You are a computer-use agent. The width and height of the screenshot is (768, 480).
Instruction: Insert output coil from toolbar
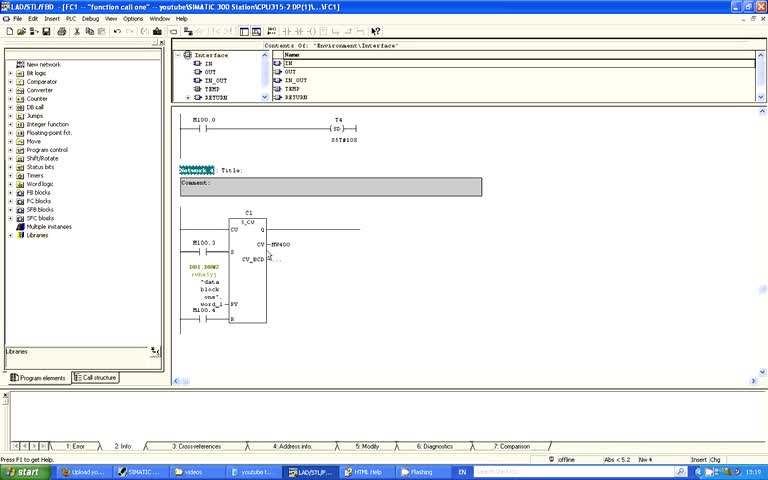coord(312,31)
